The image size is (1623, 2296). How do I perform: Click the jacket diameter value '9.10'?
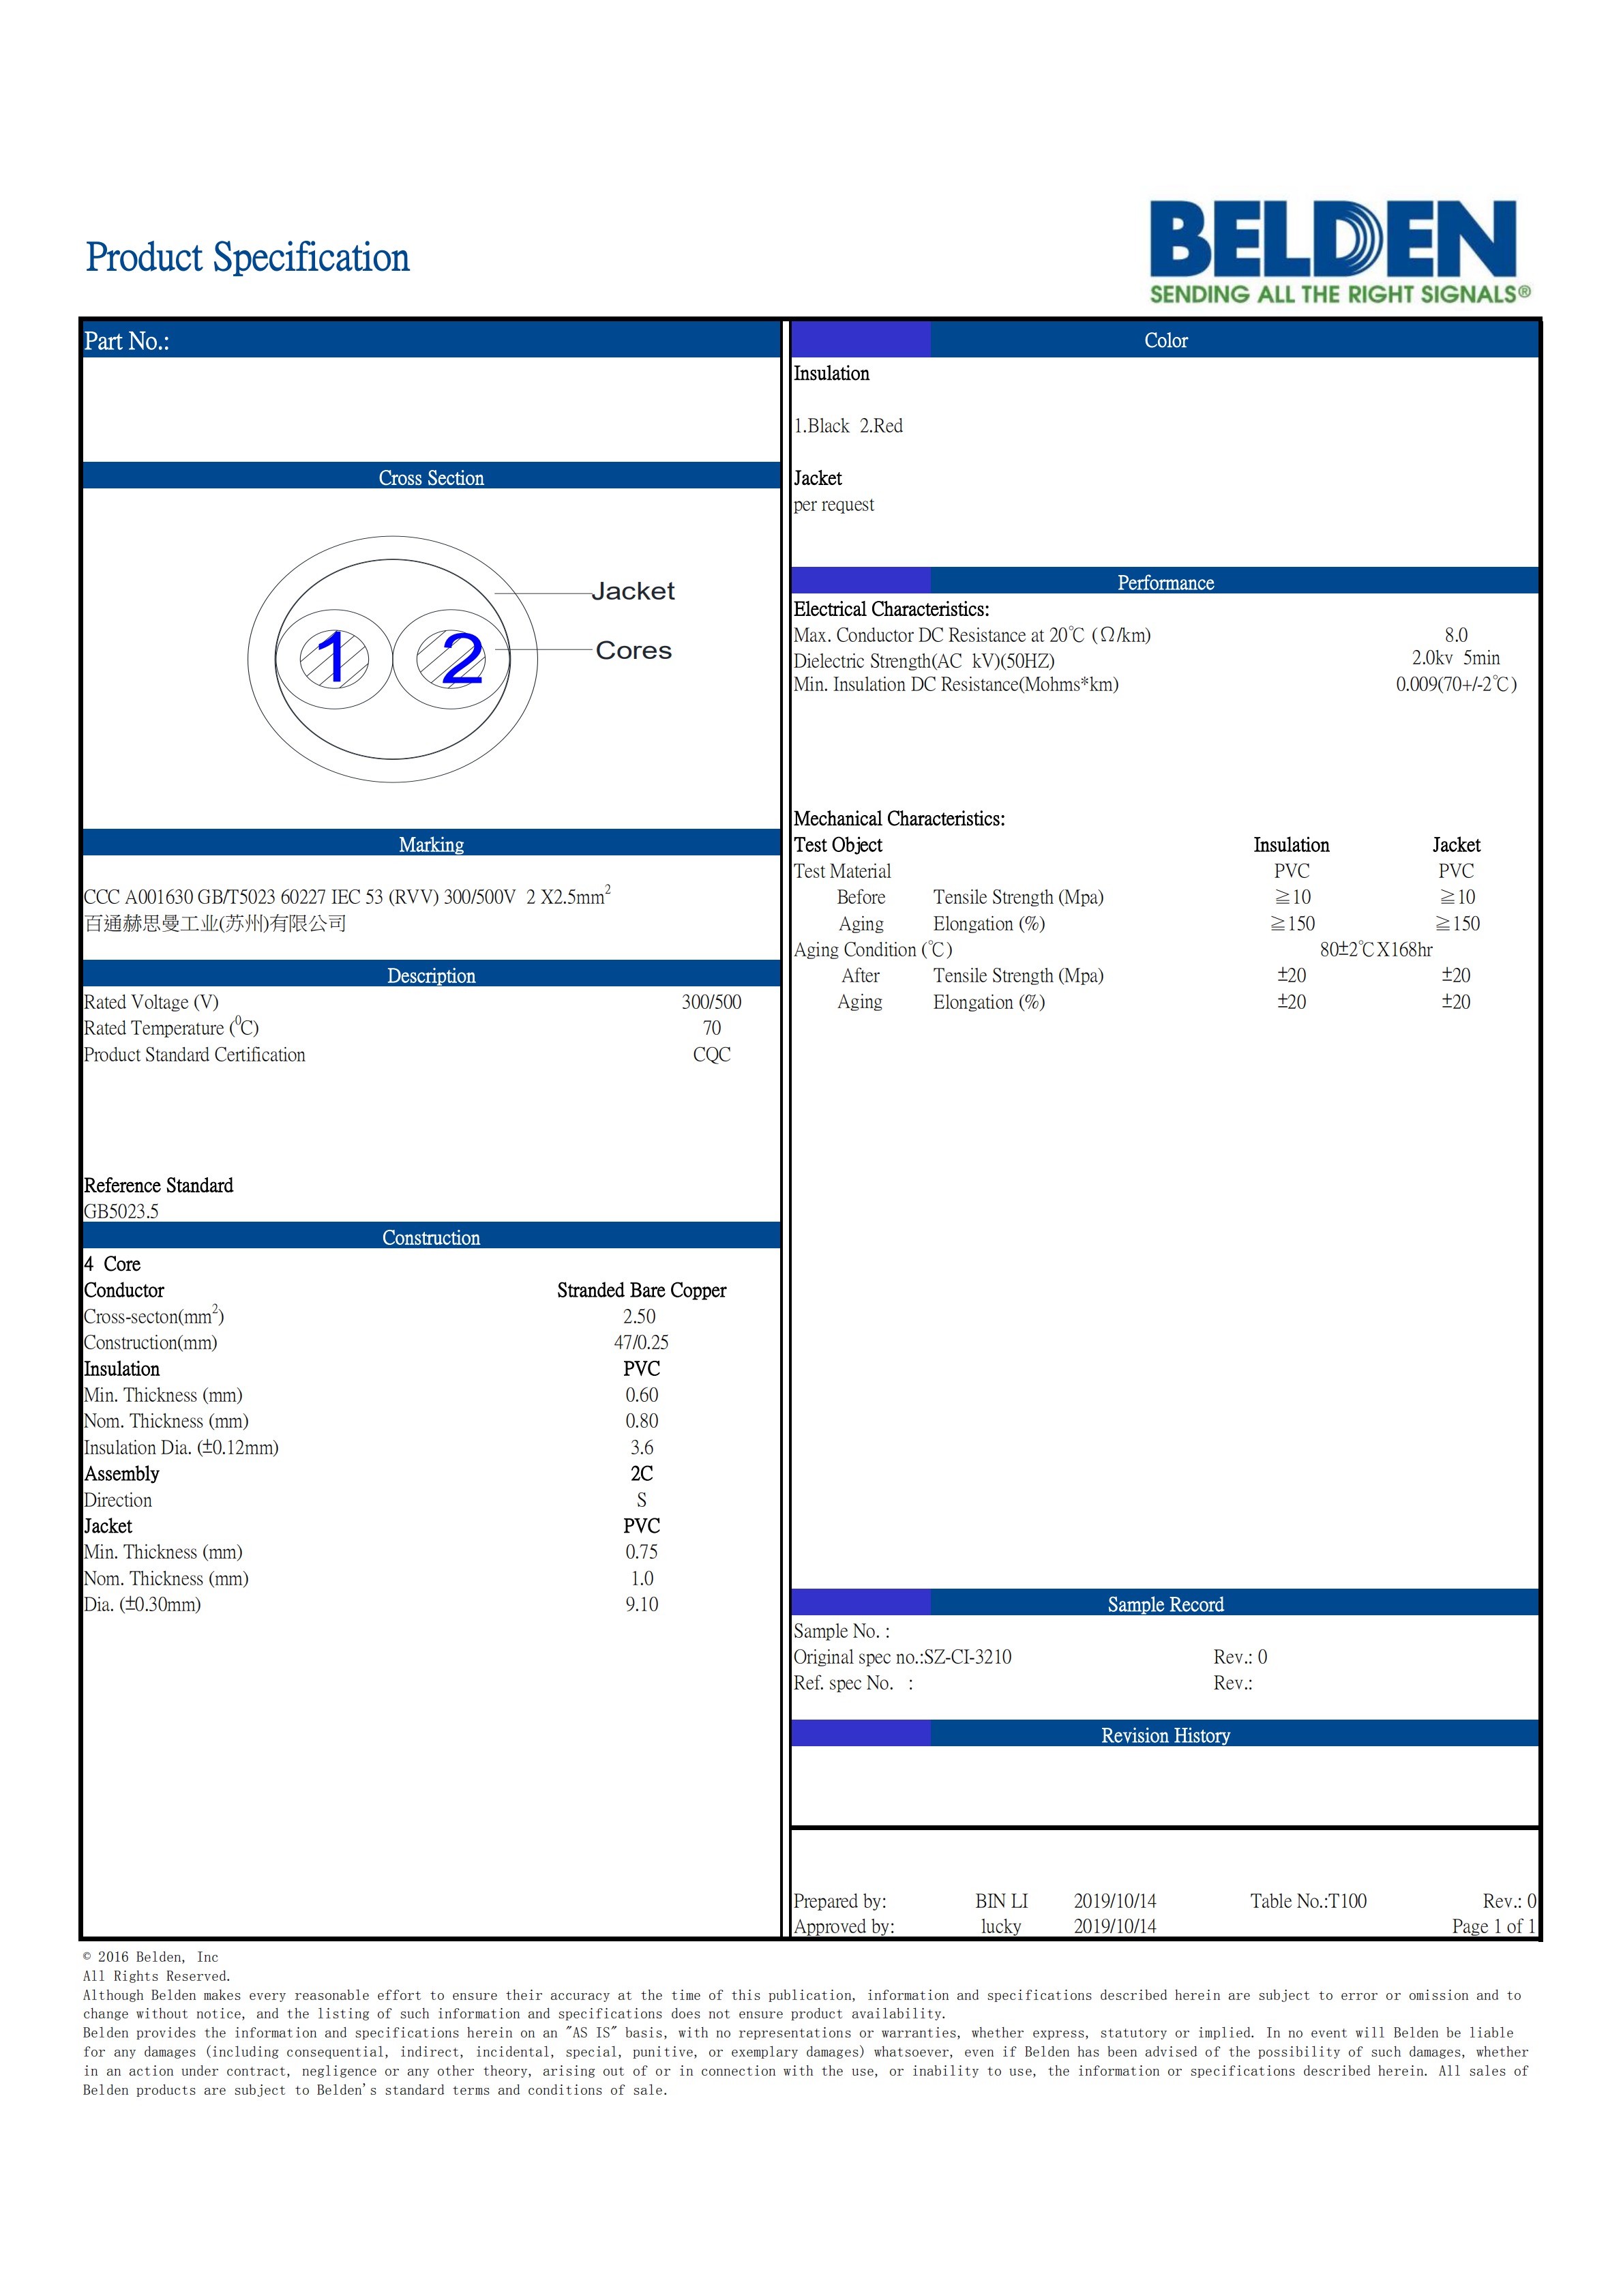[642, 1605]
